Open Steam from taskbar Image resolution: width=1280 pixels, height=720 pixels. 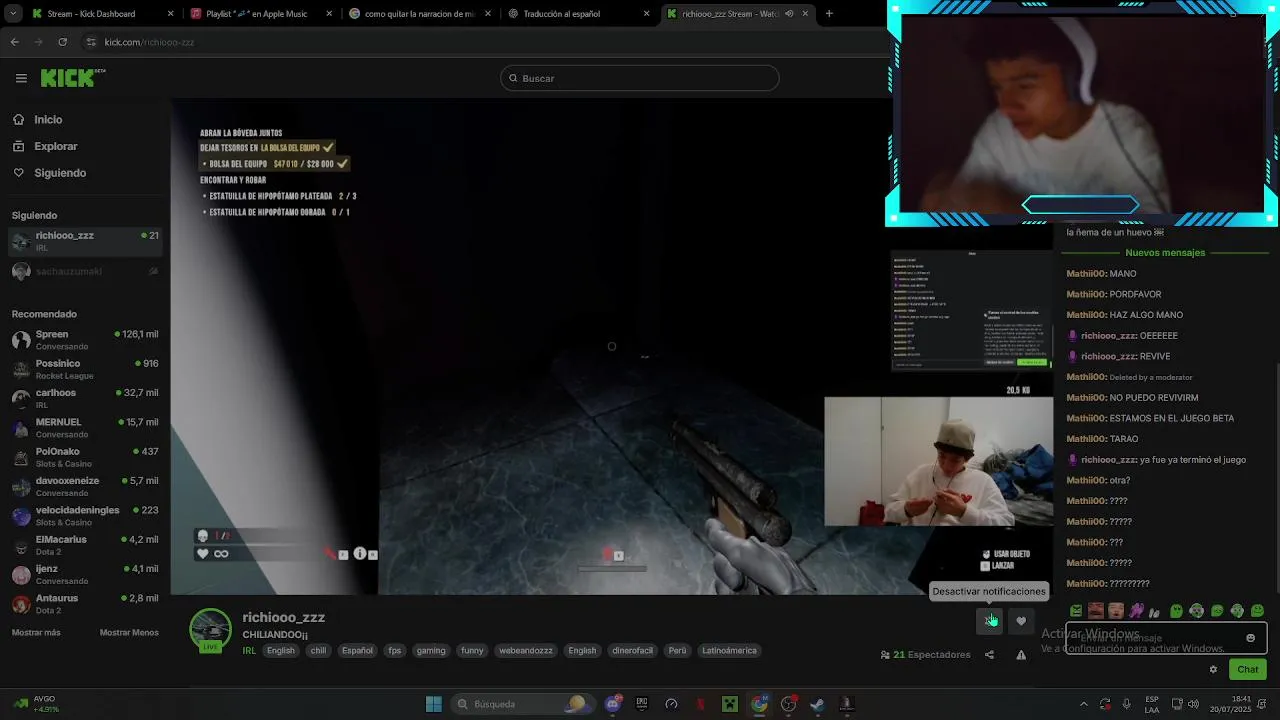[x=817, y=704]
